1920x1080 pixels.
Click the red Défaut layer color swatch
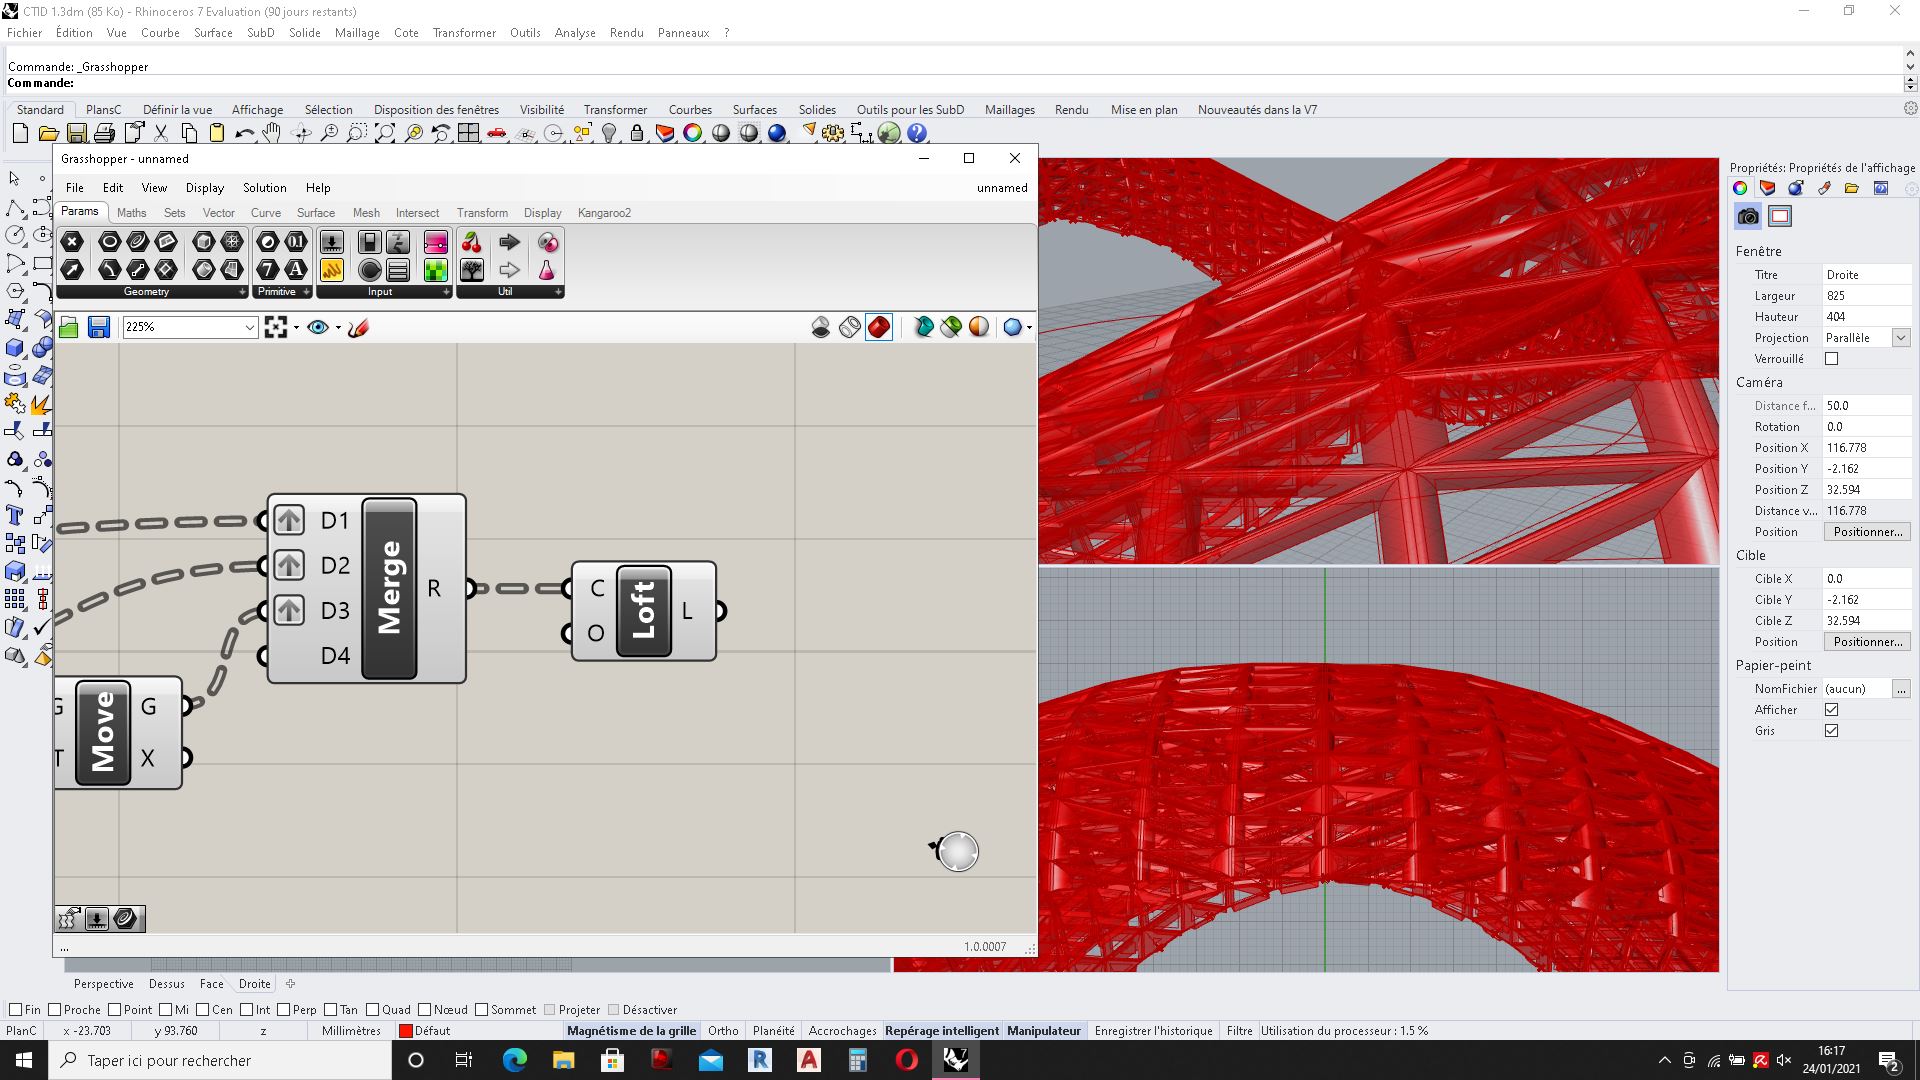pyautogui.click(x=406, y=1031)
